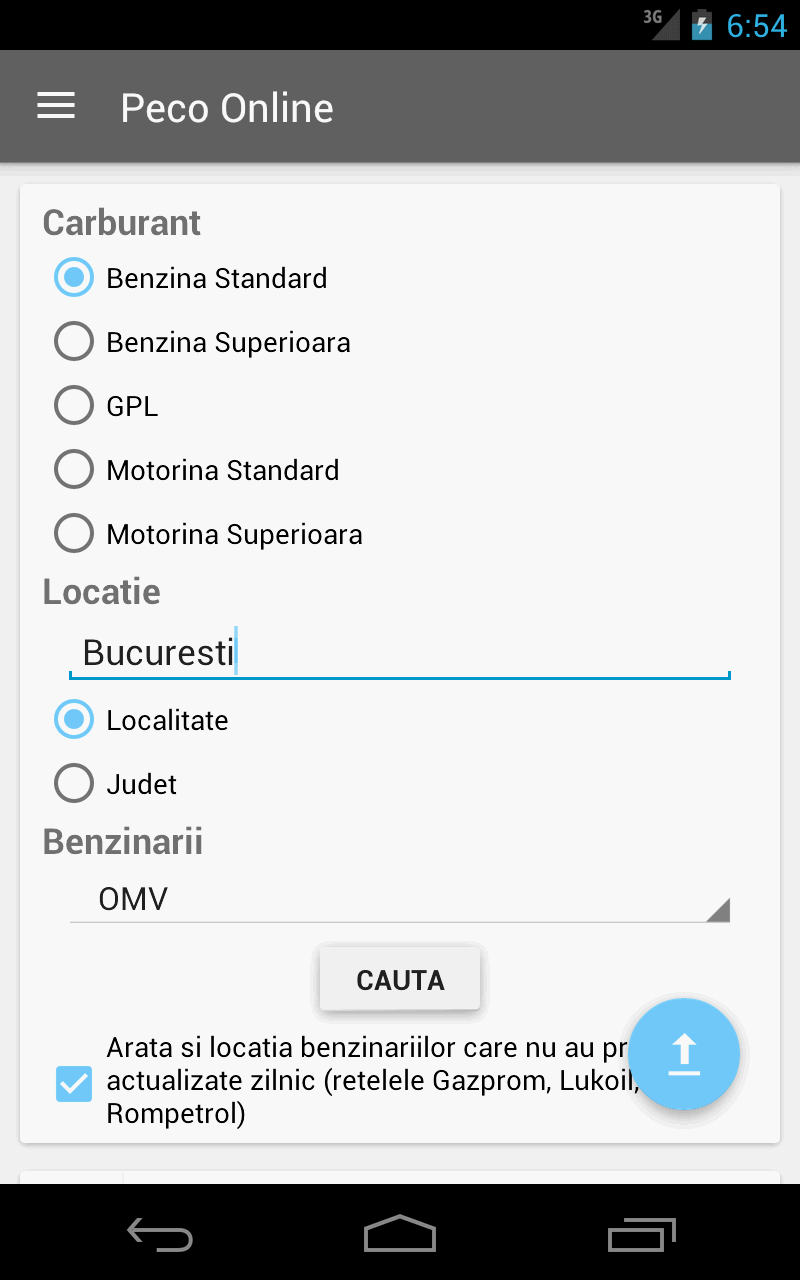Select the Benzina Superioara fuel type
The width and height of the screenshot is (800, 1280).
(x=73, y=341)
